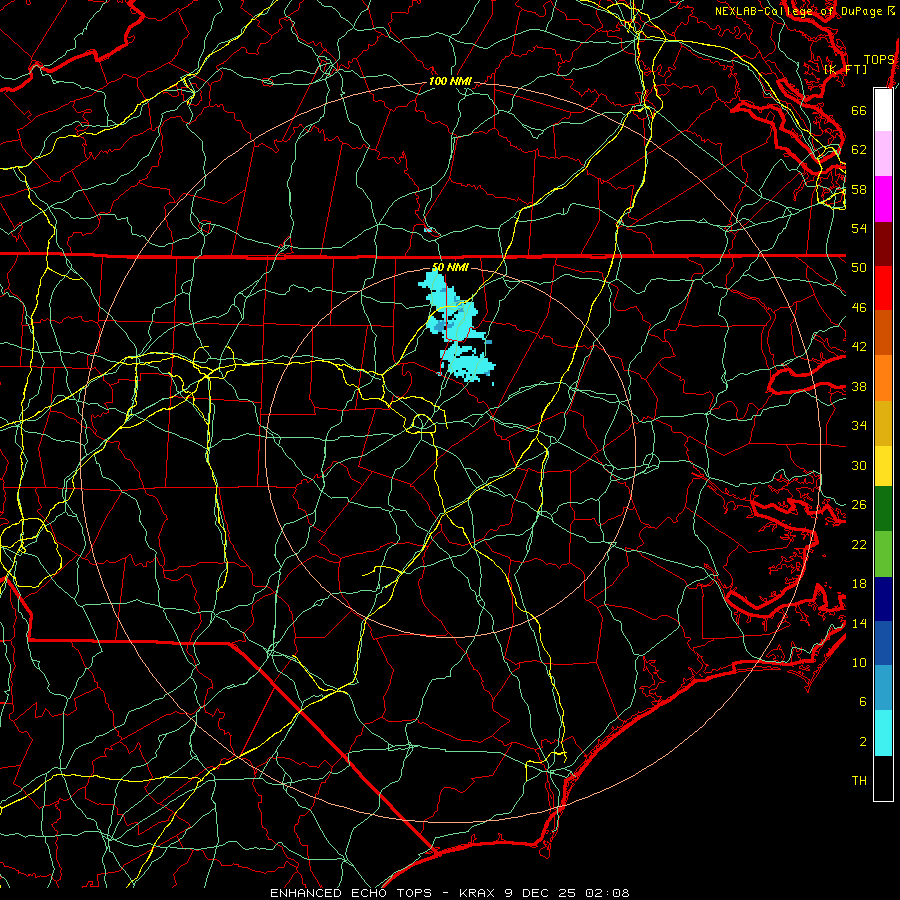
Task: Select the dark maroon legend swatch
Action: [x=883, y=244]
